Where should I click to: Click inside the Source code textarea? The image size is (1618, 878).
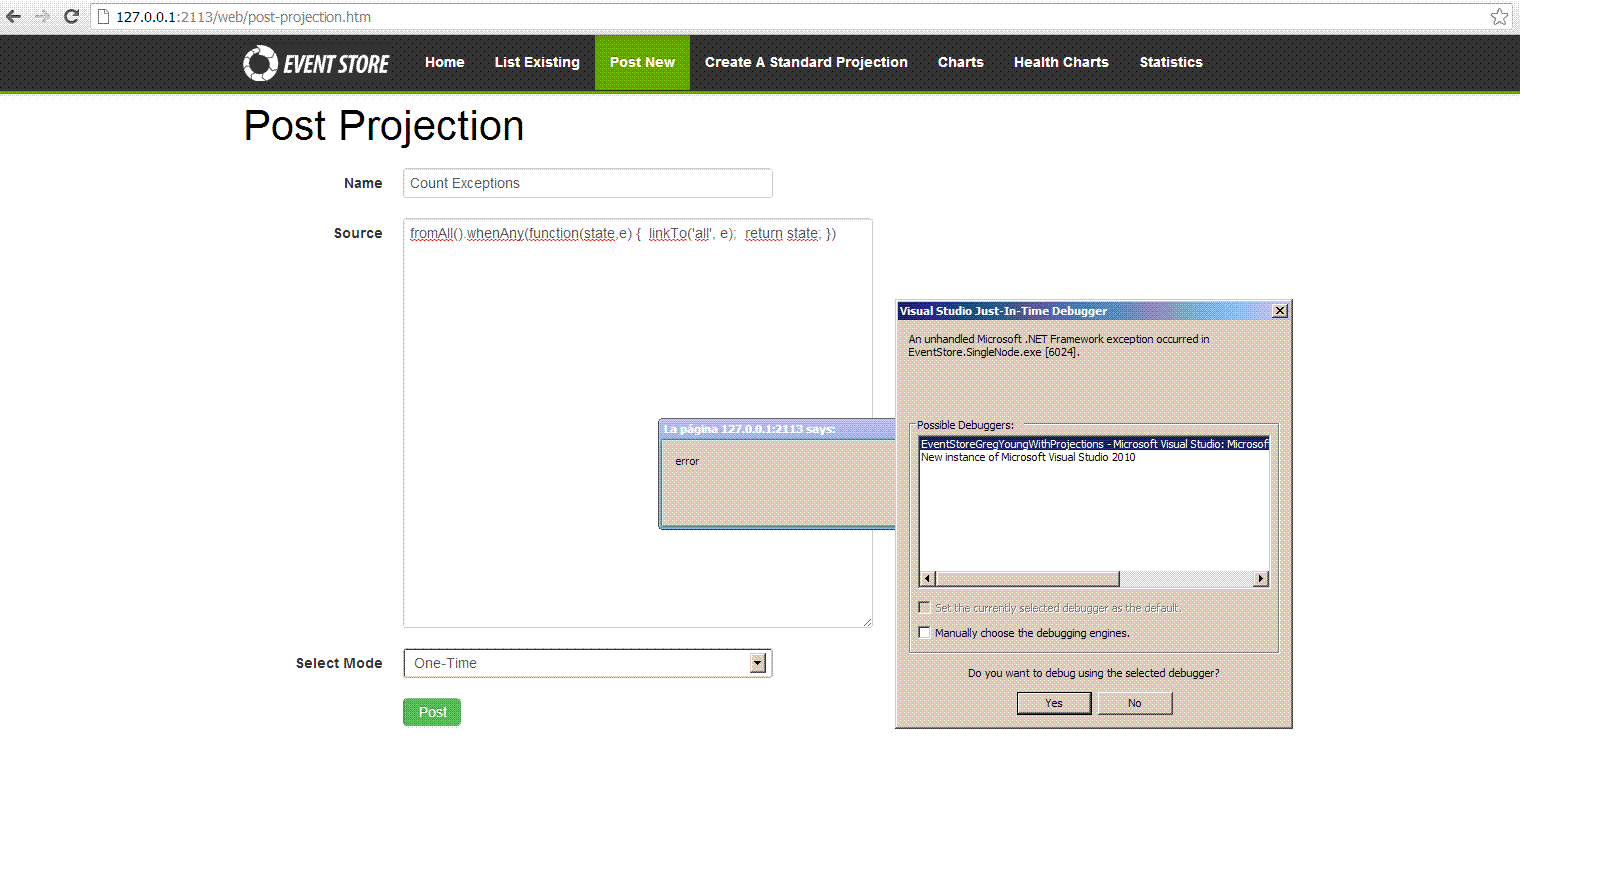point(638,423)
